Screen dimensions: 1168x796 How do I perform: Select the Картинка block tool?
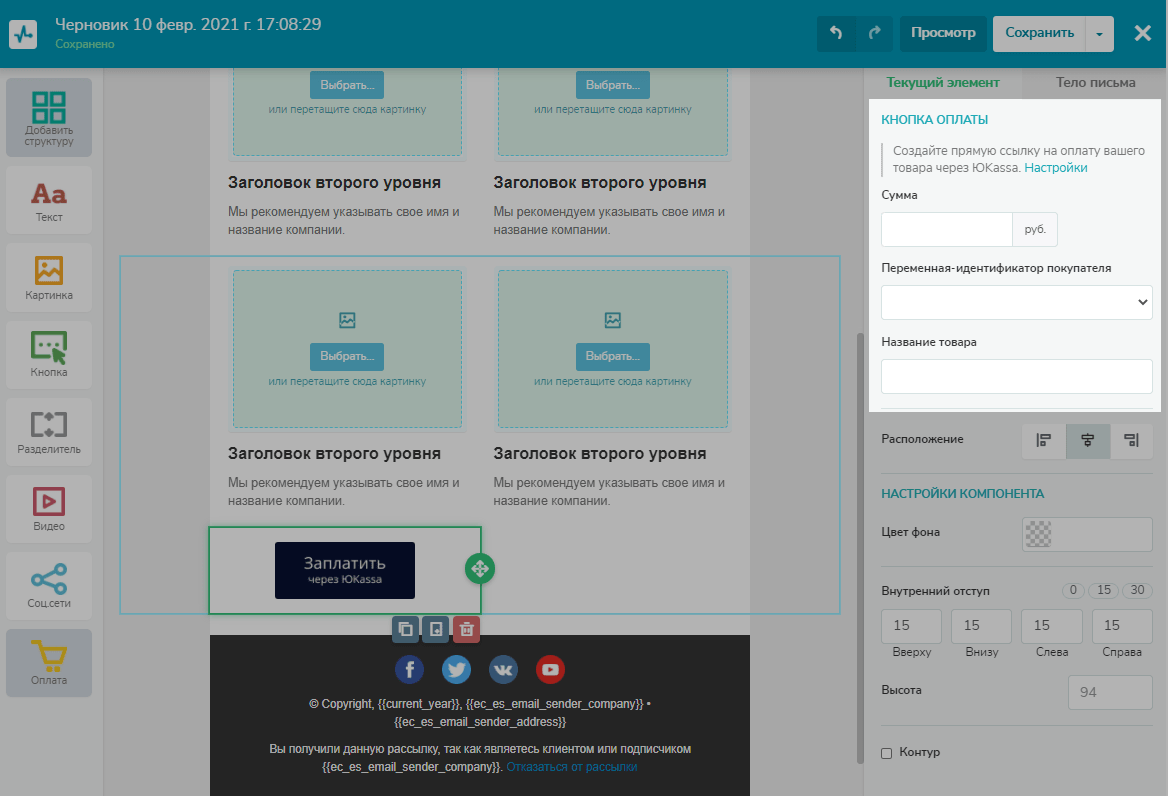click(x=49, y=278)
